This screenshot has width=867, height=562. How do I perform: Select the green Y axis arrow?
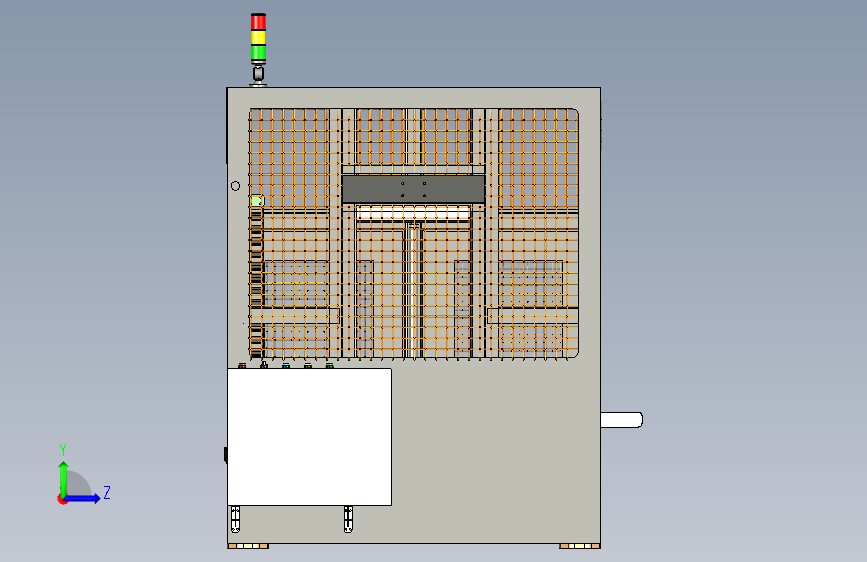64,479
